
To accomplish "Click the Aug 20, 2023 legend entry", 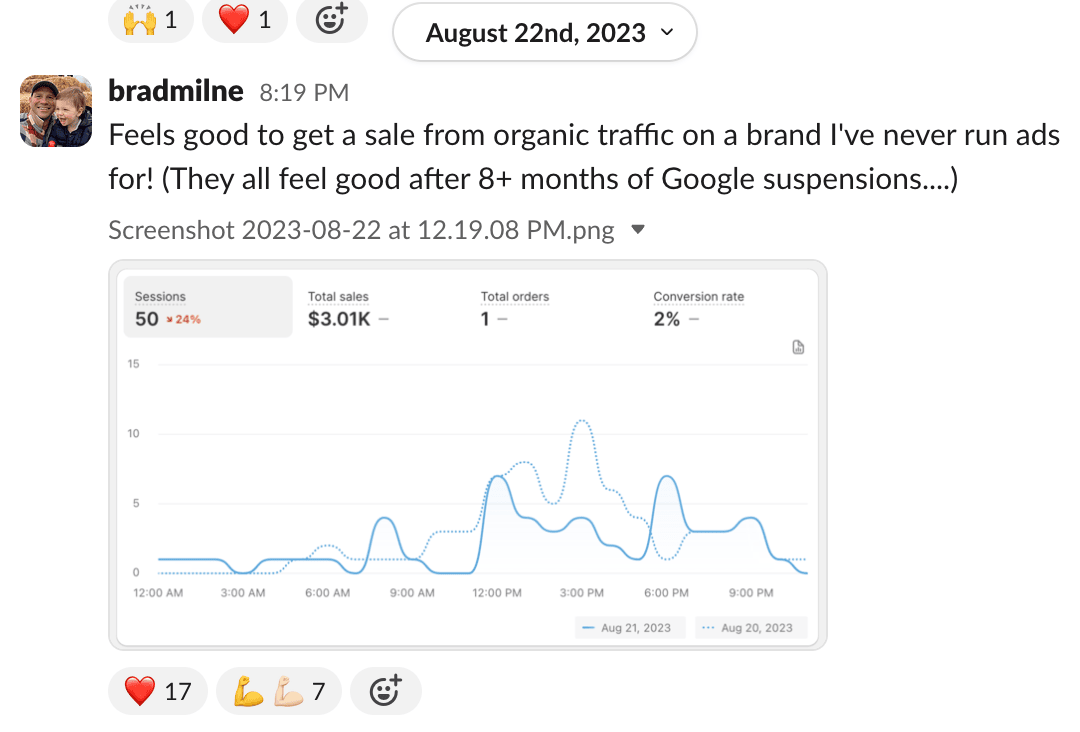I will pos(750,628).
